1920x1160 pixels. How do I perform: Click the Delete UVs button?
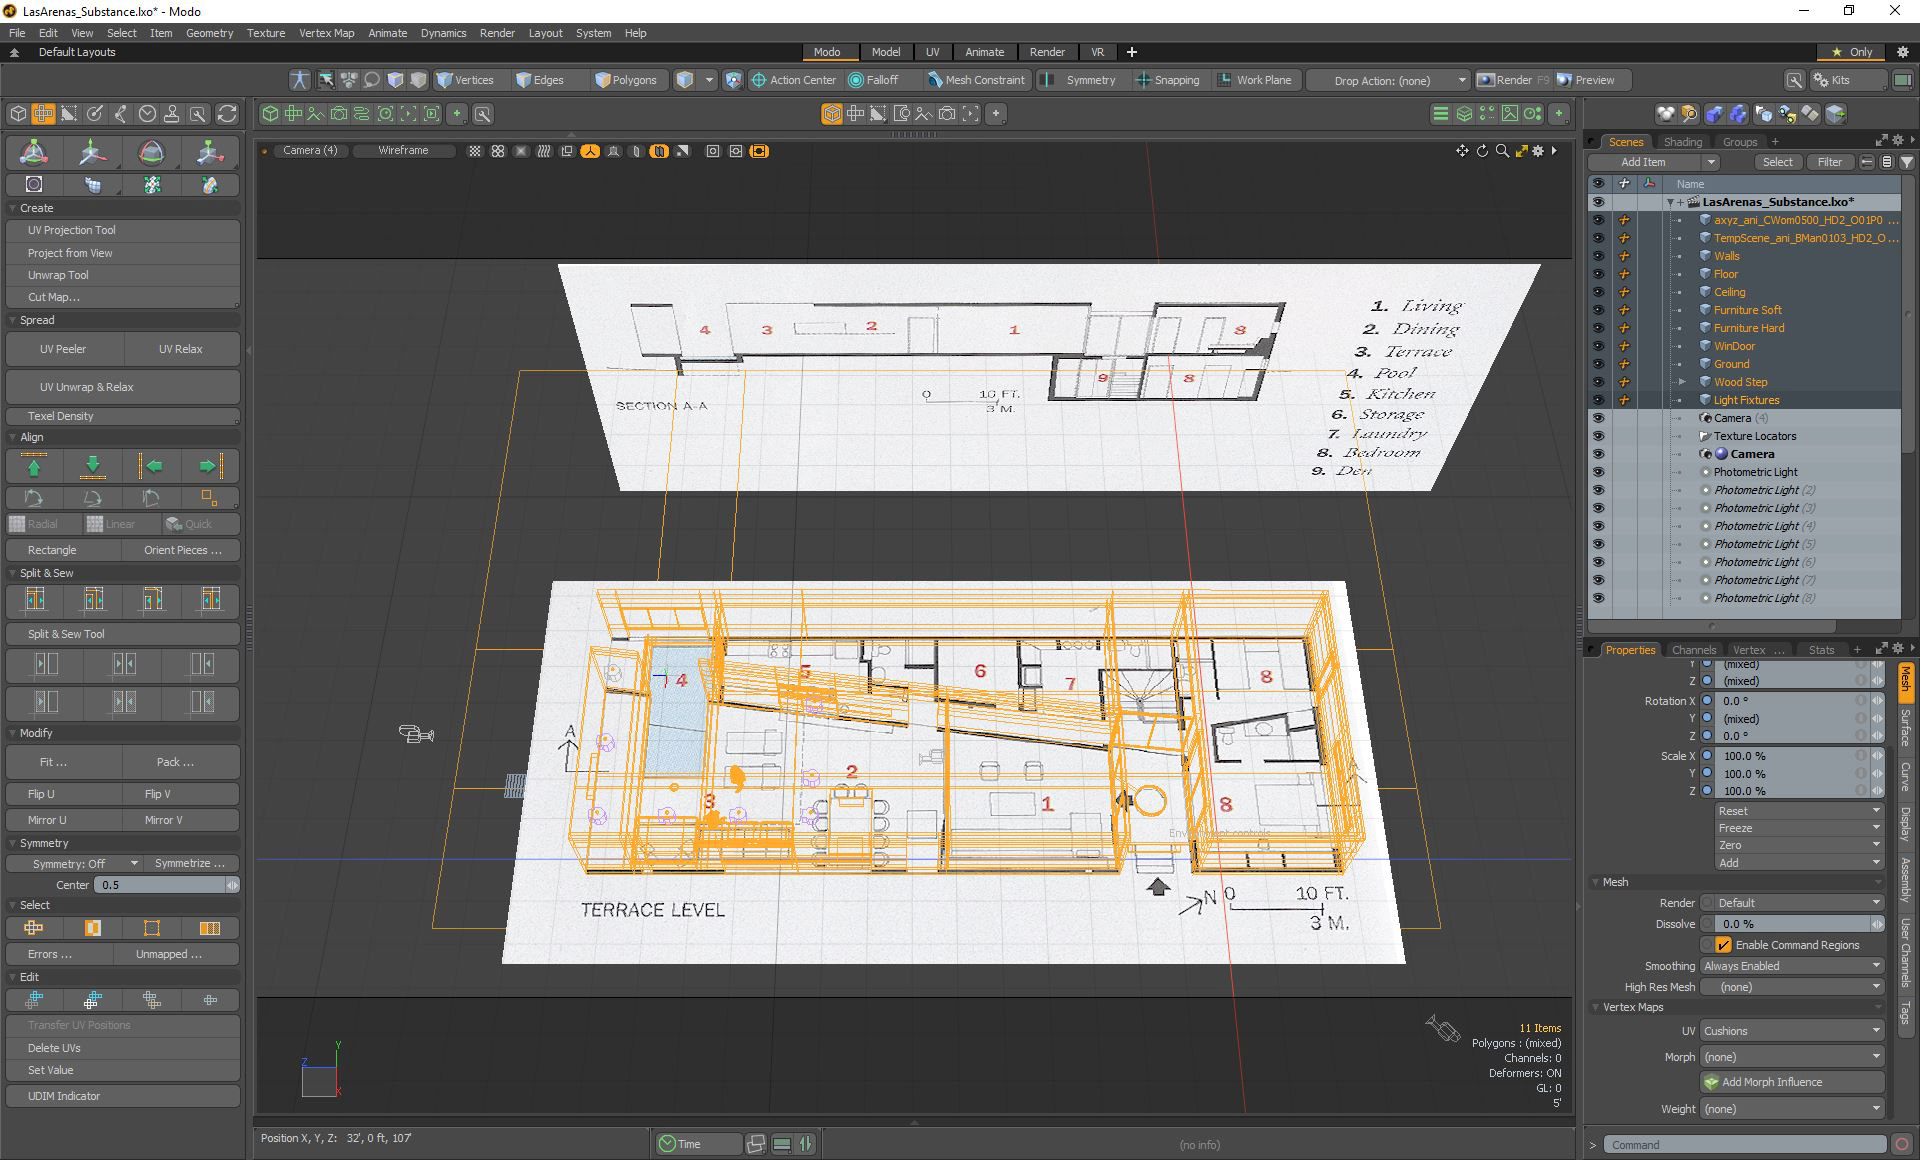click(x=55, y=1048)
